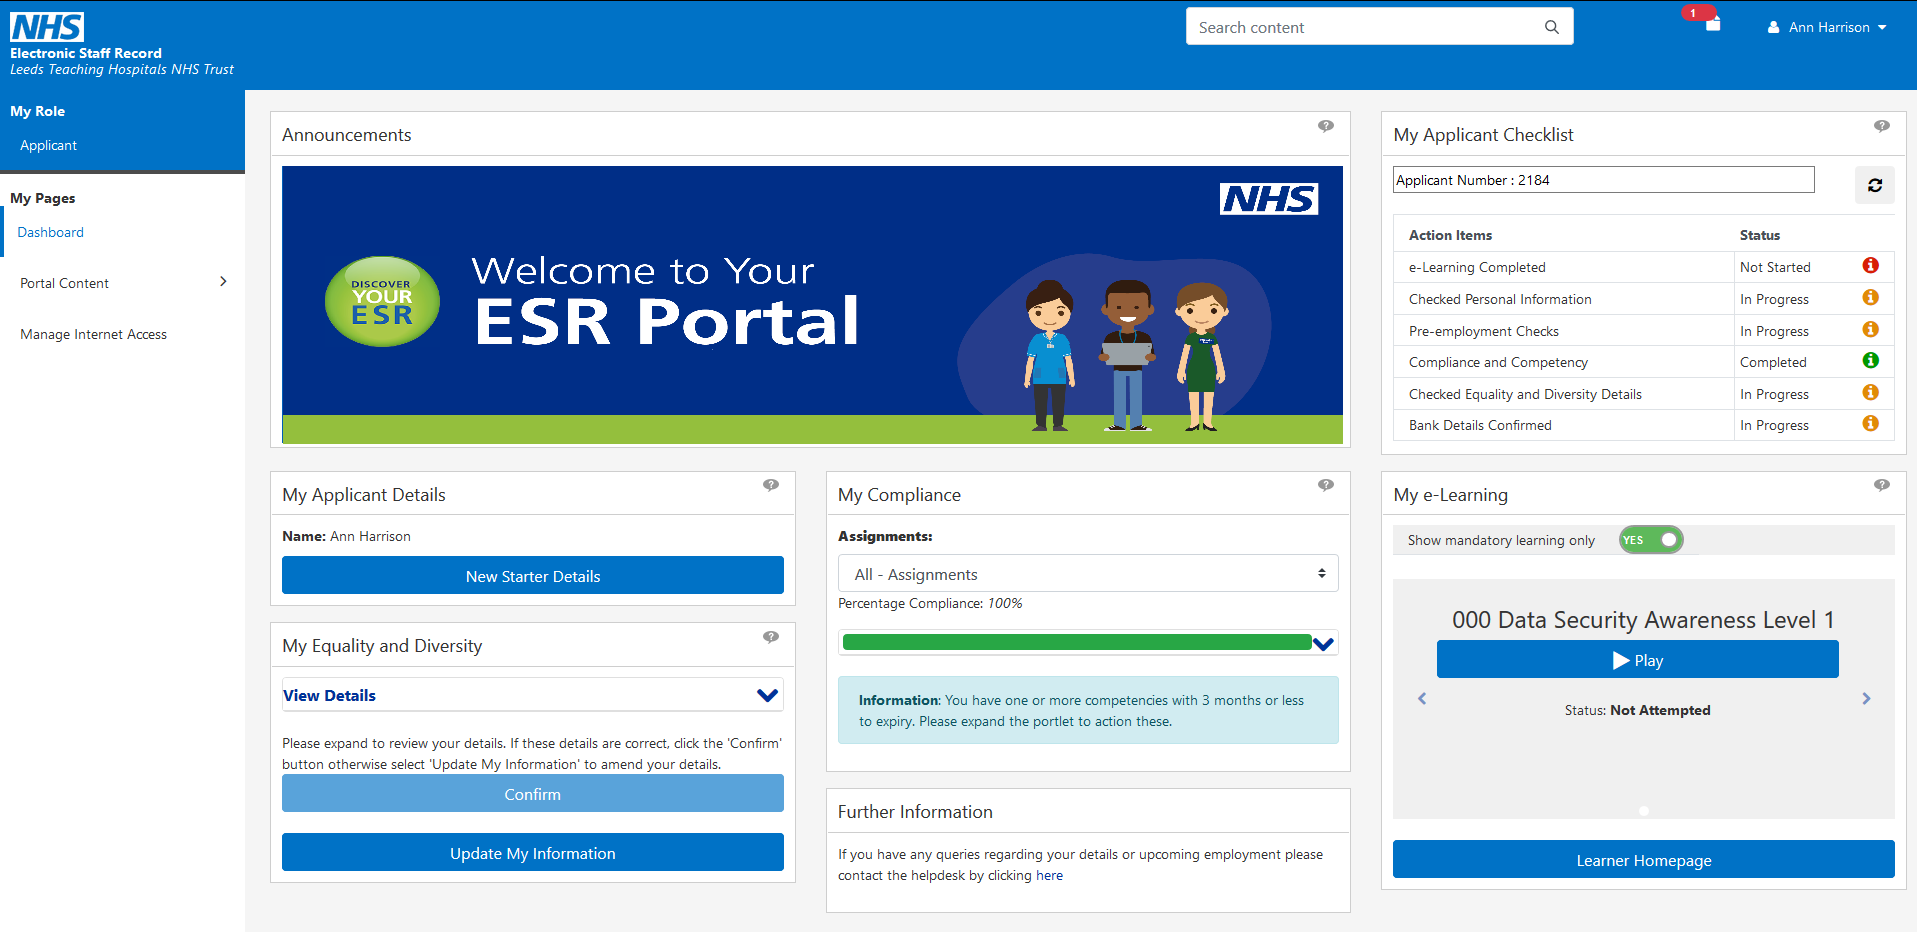Click the Checked Equality and Diversity Details item

pyautogui.click(x=1525, y=394)
